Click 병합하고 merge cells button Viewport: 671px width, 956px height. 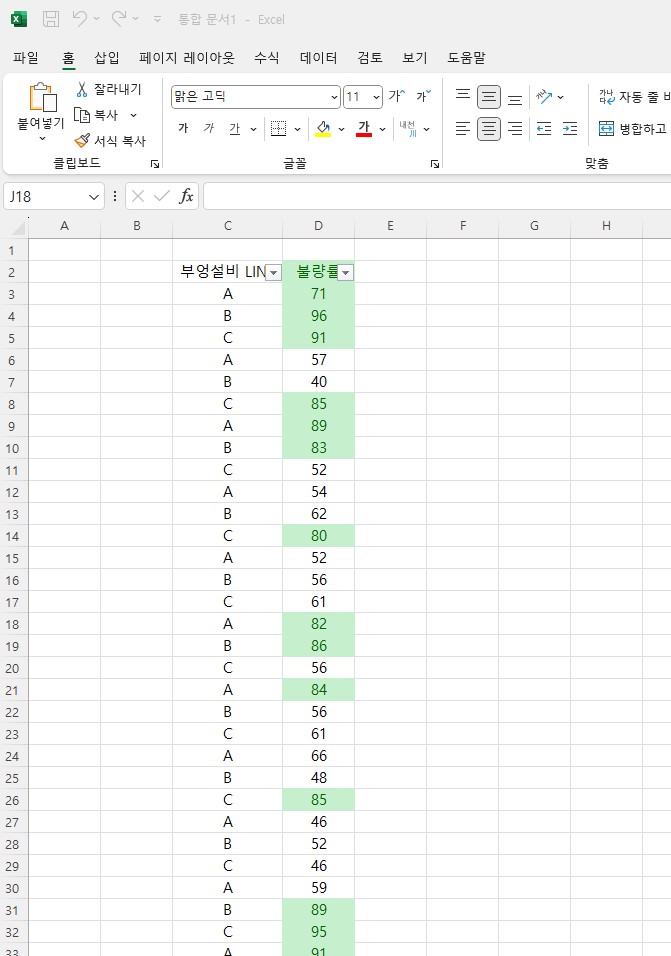pos(634,129)
